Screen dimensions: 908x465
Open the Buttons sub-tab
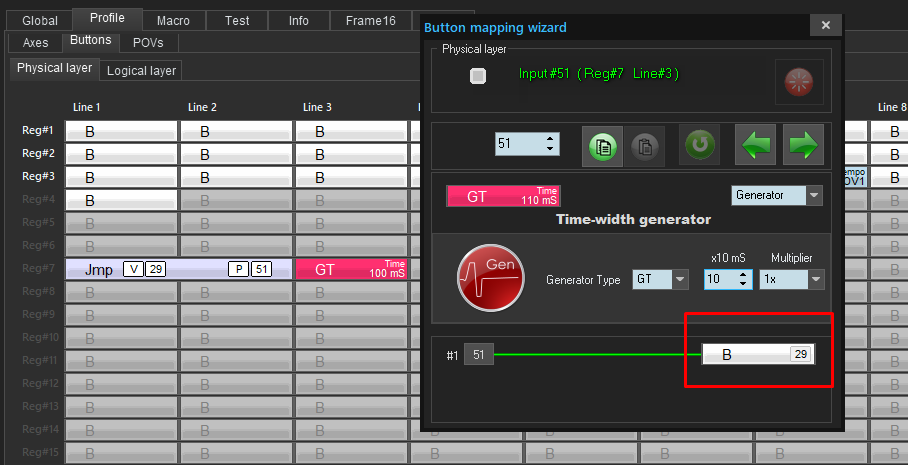(90, 41)
